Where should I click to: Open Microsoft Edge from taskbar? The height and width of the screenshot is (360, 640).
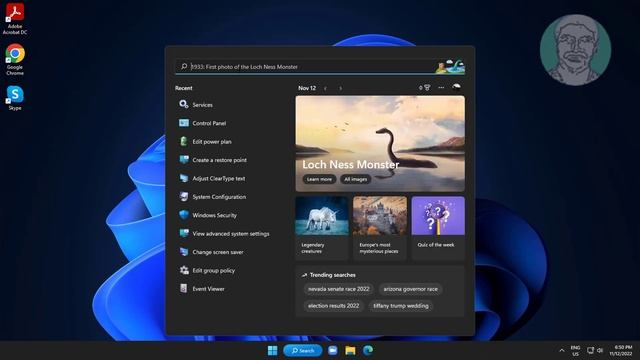point(368,350)
